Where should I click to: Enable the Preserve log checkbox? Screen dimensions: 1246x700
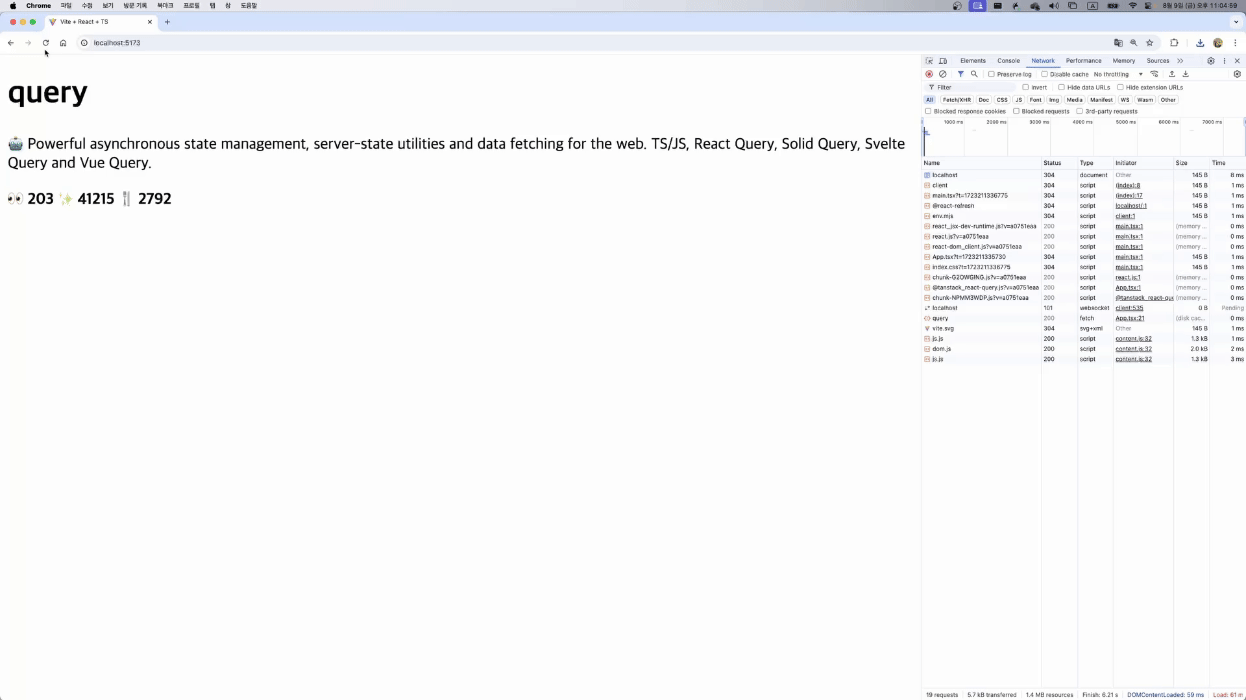click(x=991, y=74)
